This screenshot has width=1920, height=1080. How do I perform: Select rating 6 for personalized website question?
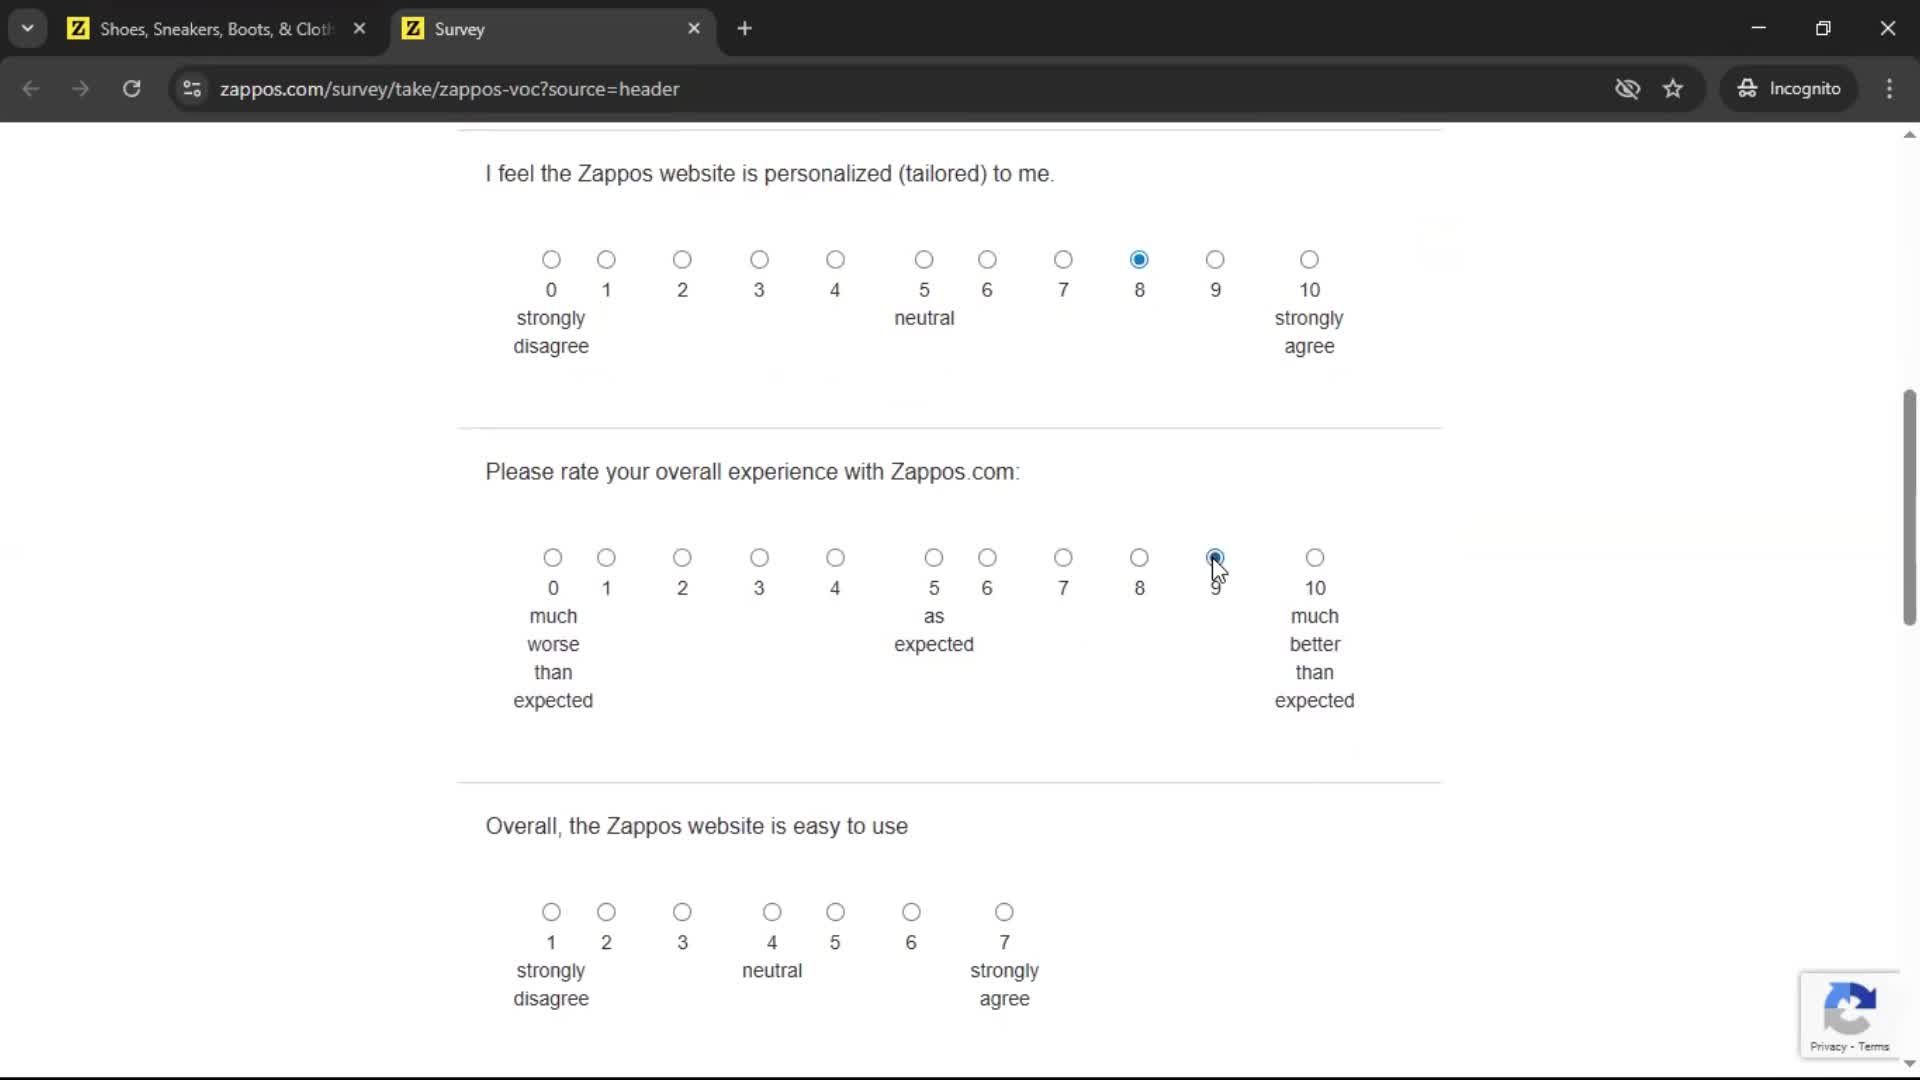[x=987, y=260]
